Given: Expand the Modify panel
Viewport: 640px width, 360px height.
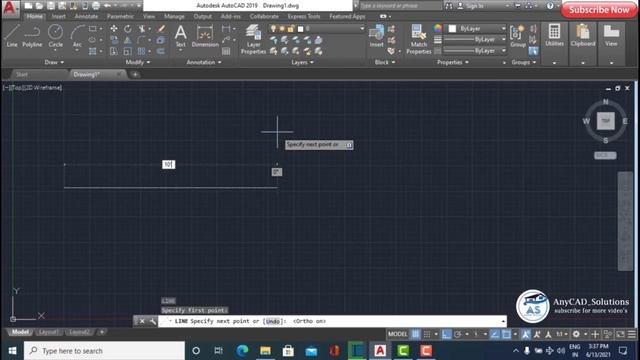Looking at the screenshot, I should point(138,62).
